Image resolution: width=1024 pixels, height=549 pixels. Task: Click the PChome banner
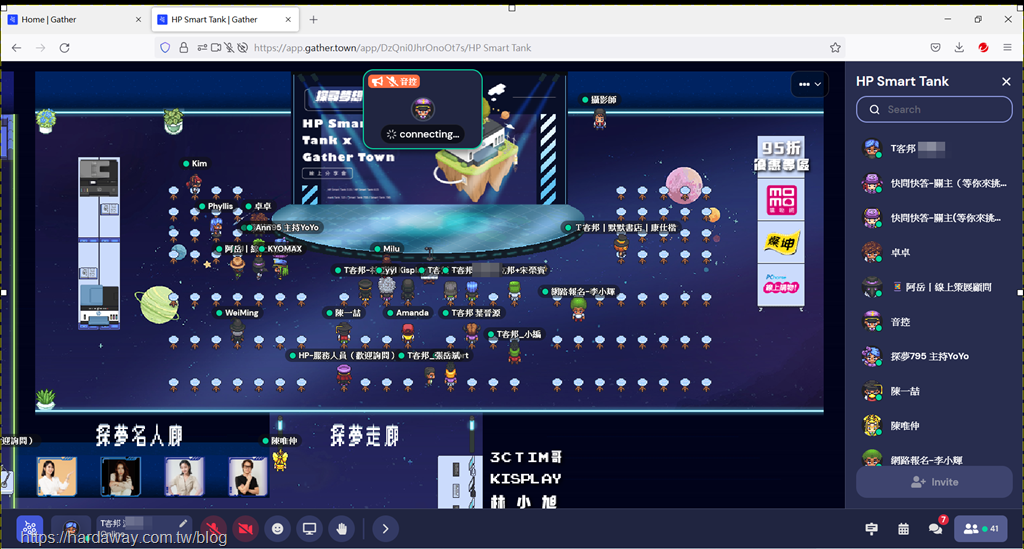click(x=781, y=285)
